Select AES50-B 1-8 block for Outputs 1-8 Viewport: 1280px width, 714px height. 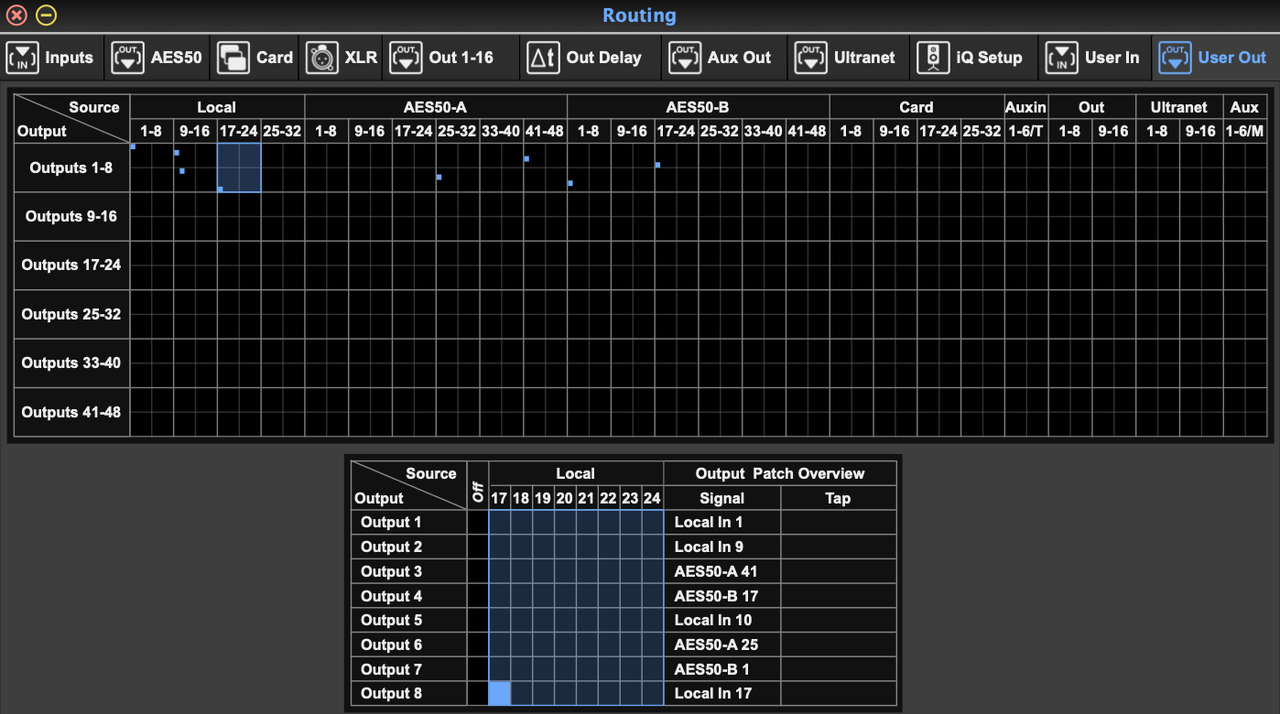[589, 167]
